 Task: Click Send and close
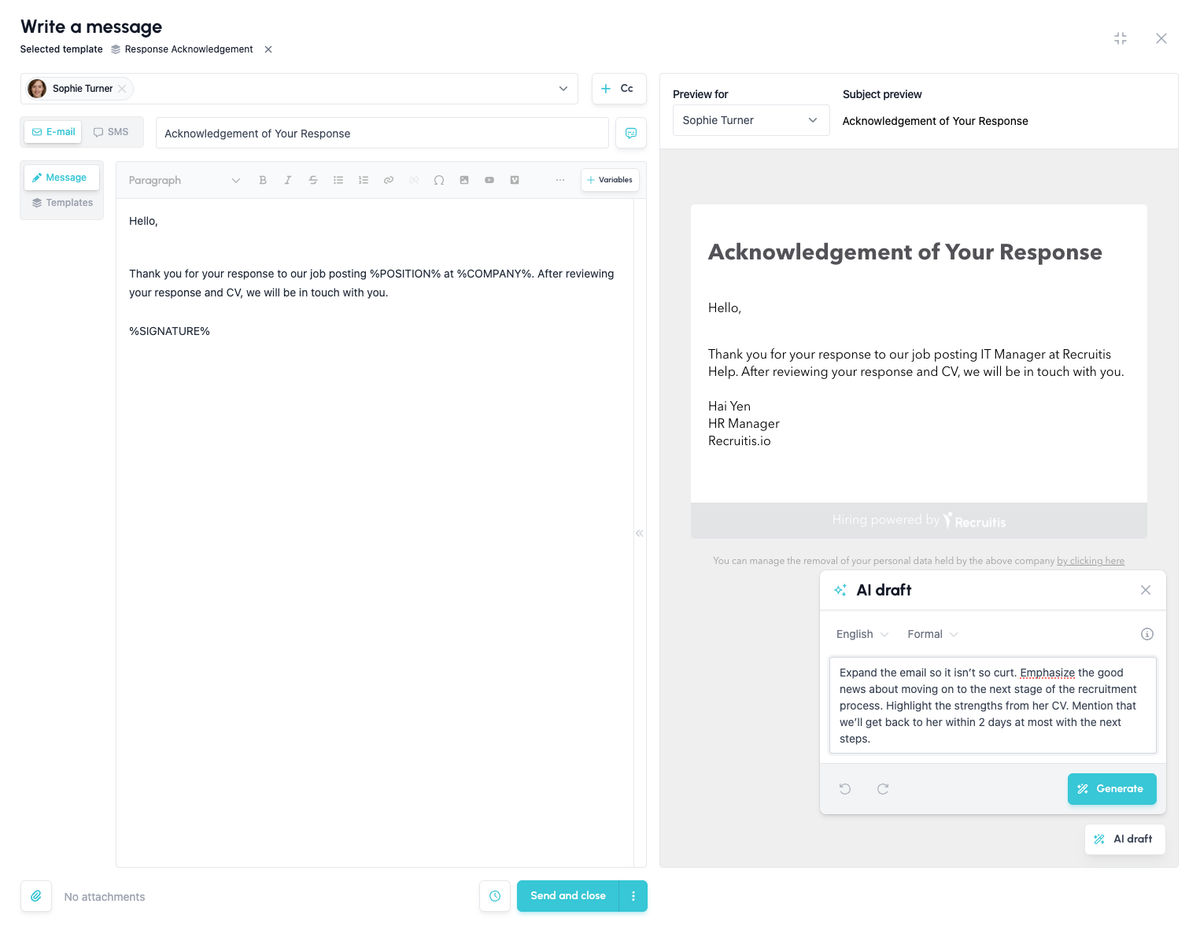568,896
